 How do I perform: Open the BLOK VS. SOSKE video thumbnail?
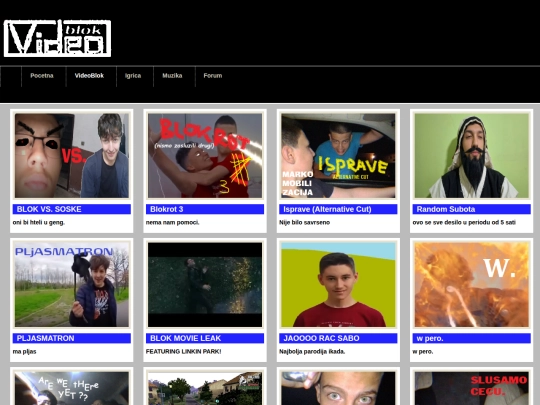pos(72,156)
